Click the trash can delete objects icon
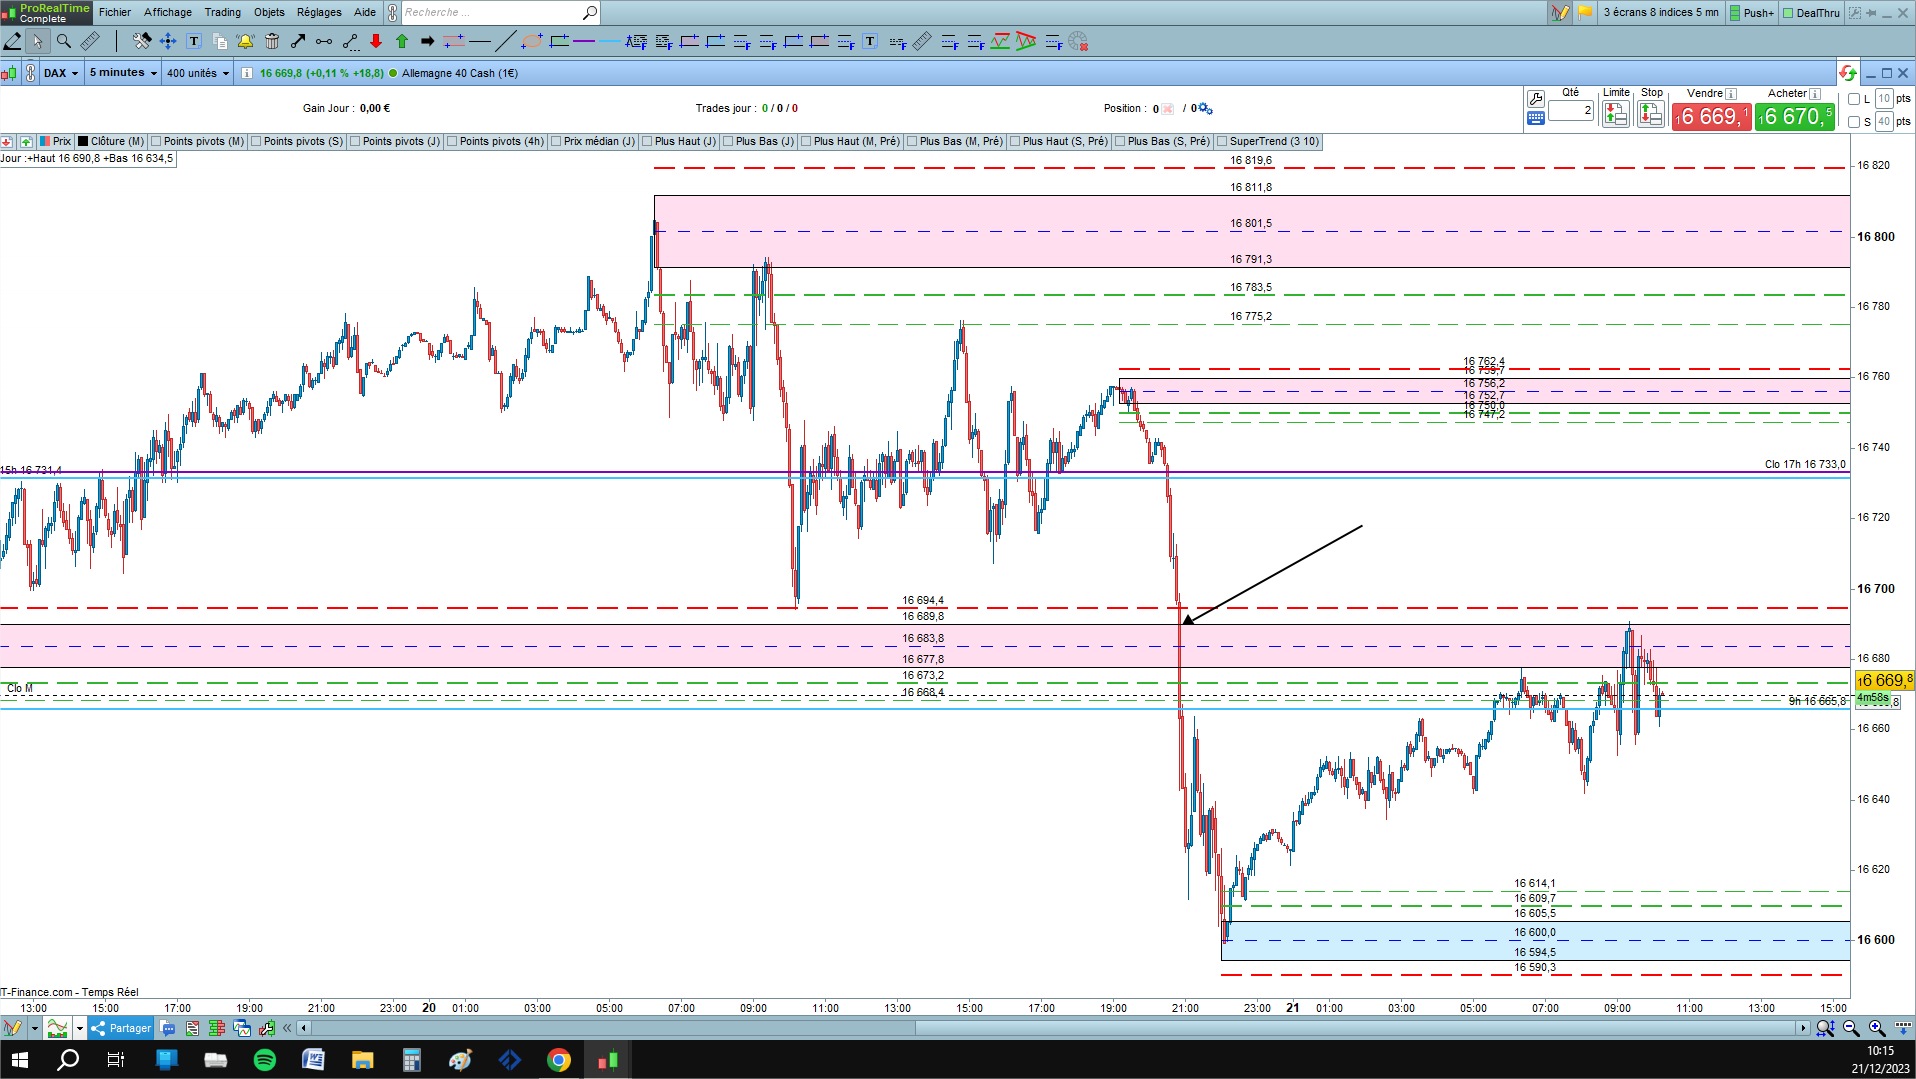 click(272, 41)
